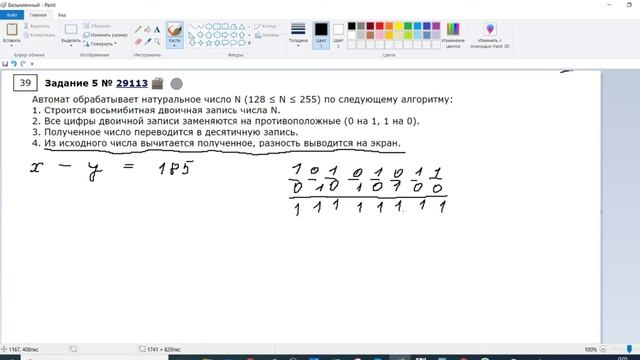Select the Magnifier tool

(157, 42)
